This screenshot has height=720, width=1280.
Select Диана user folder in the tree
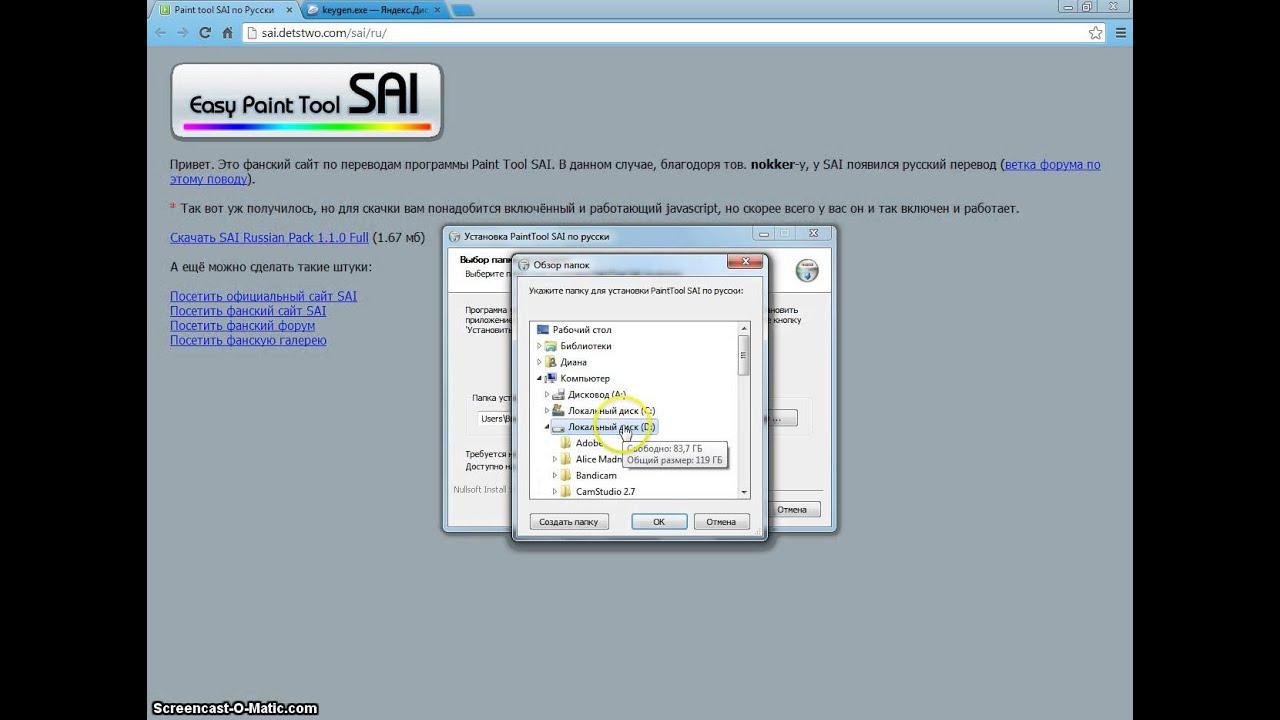point(573,362)
